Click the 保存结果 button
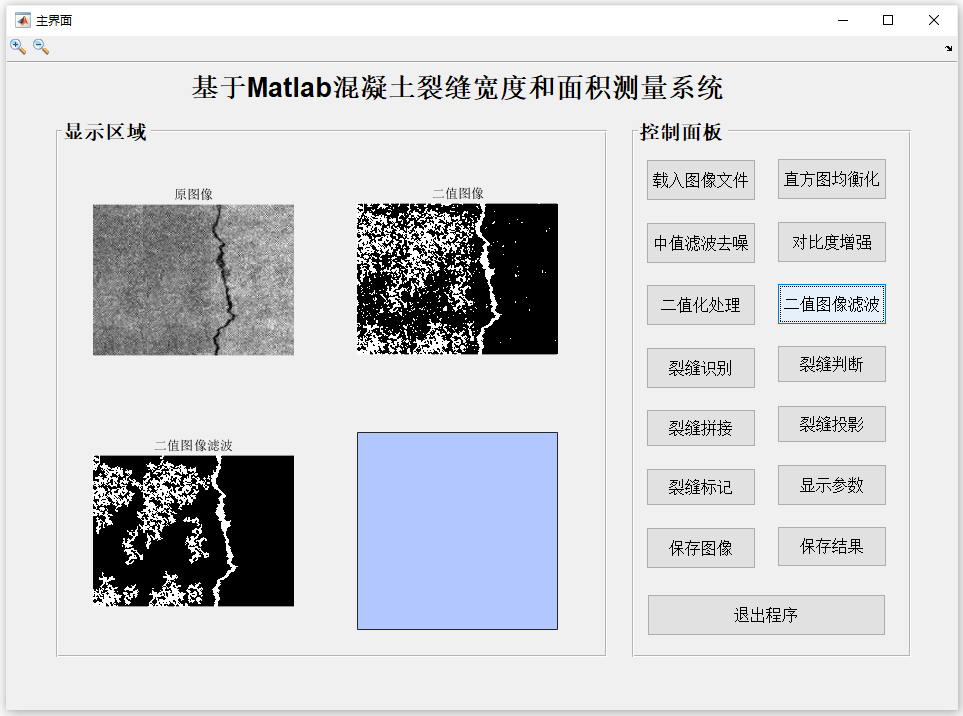Image resolution: width=963 pixels, height=716 pixels. (832, 546)
